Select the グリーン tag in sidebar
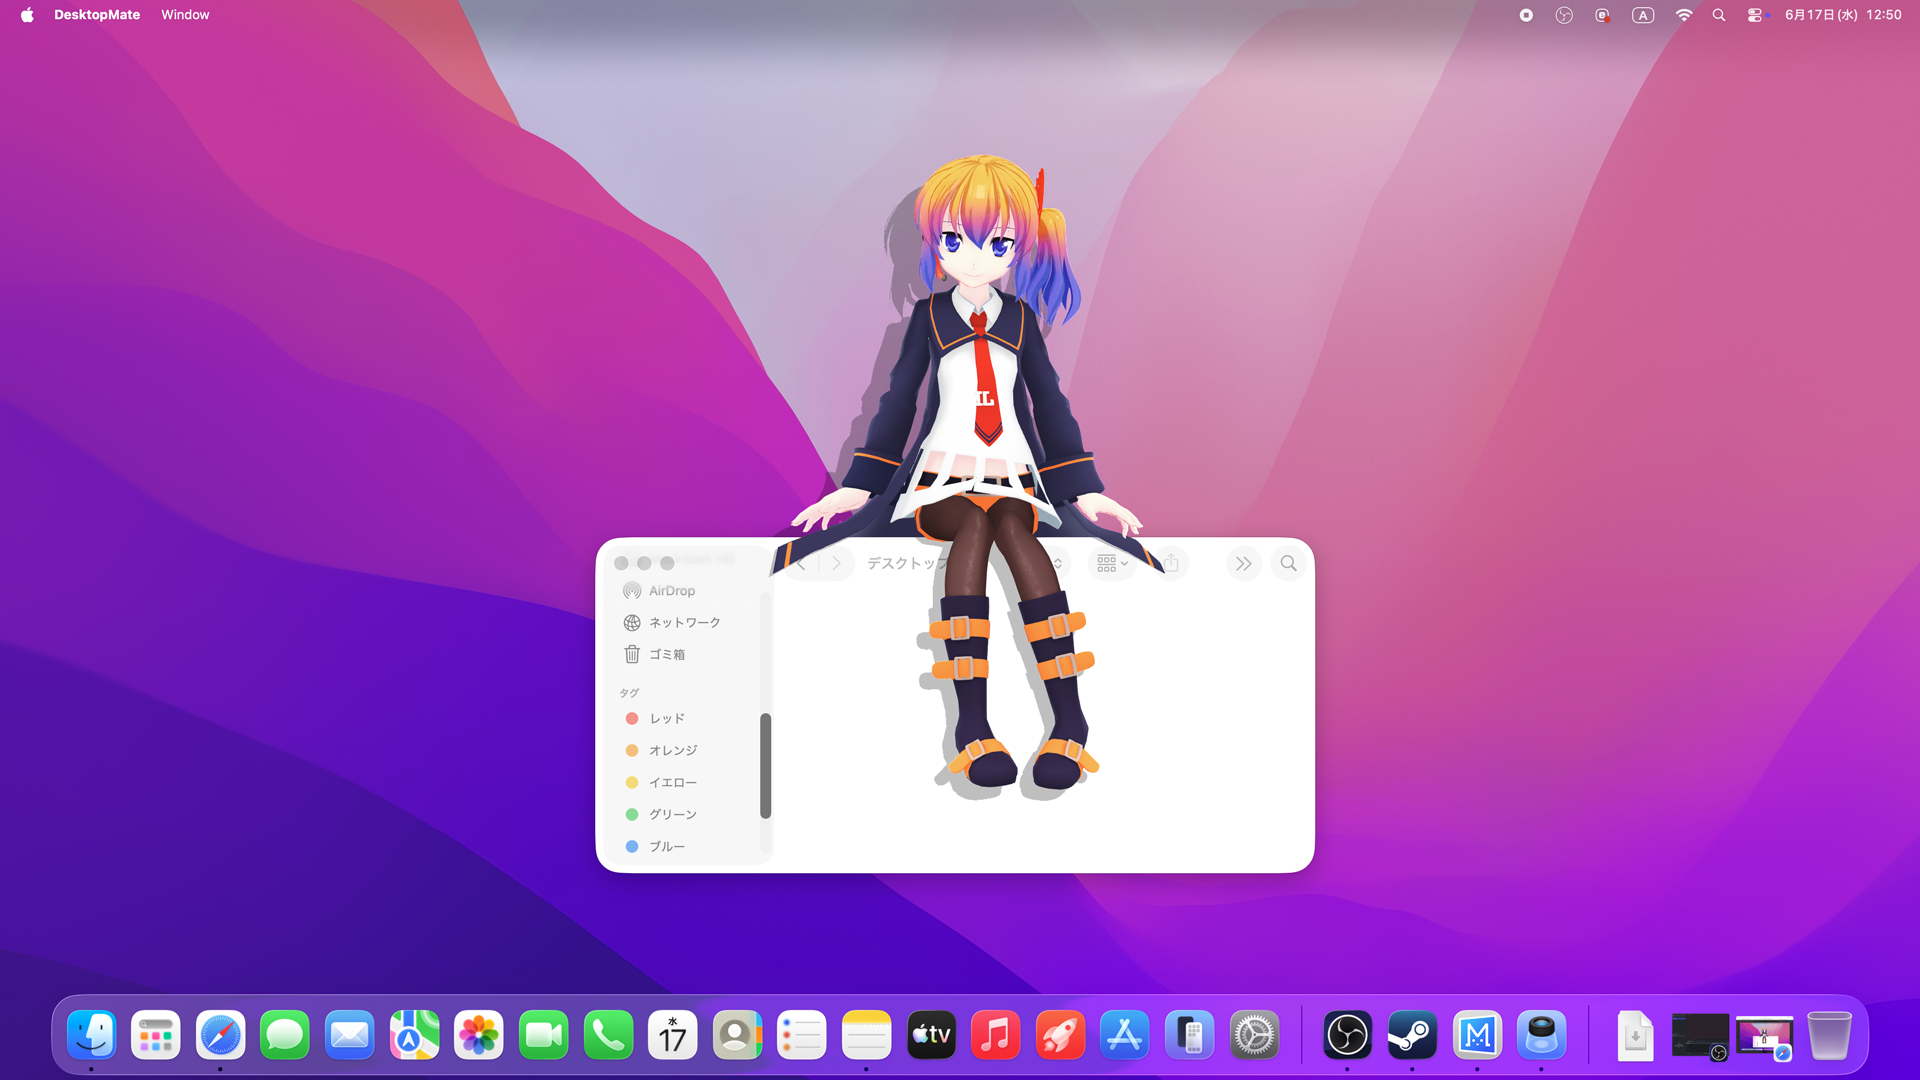Viewport: 1920px width, 1080px height. (688, 815)
